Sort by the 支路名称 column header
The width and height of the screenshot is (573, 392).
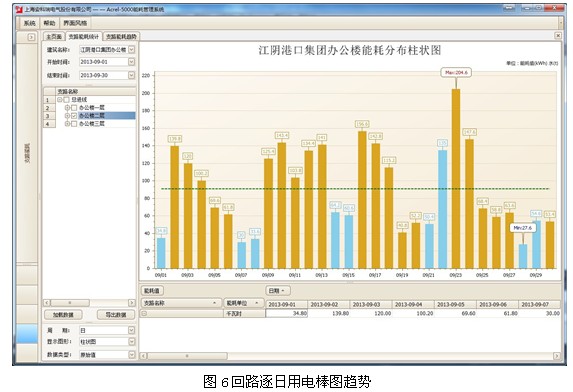pos(181,303)
